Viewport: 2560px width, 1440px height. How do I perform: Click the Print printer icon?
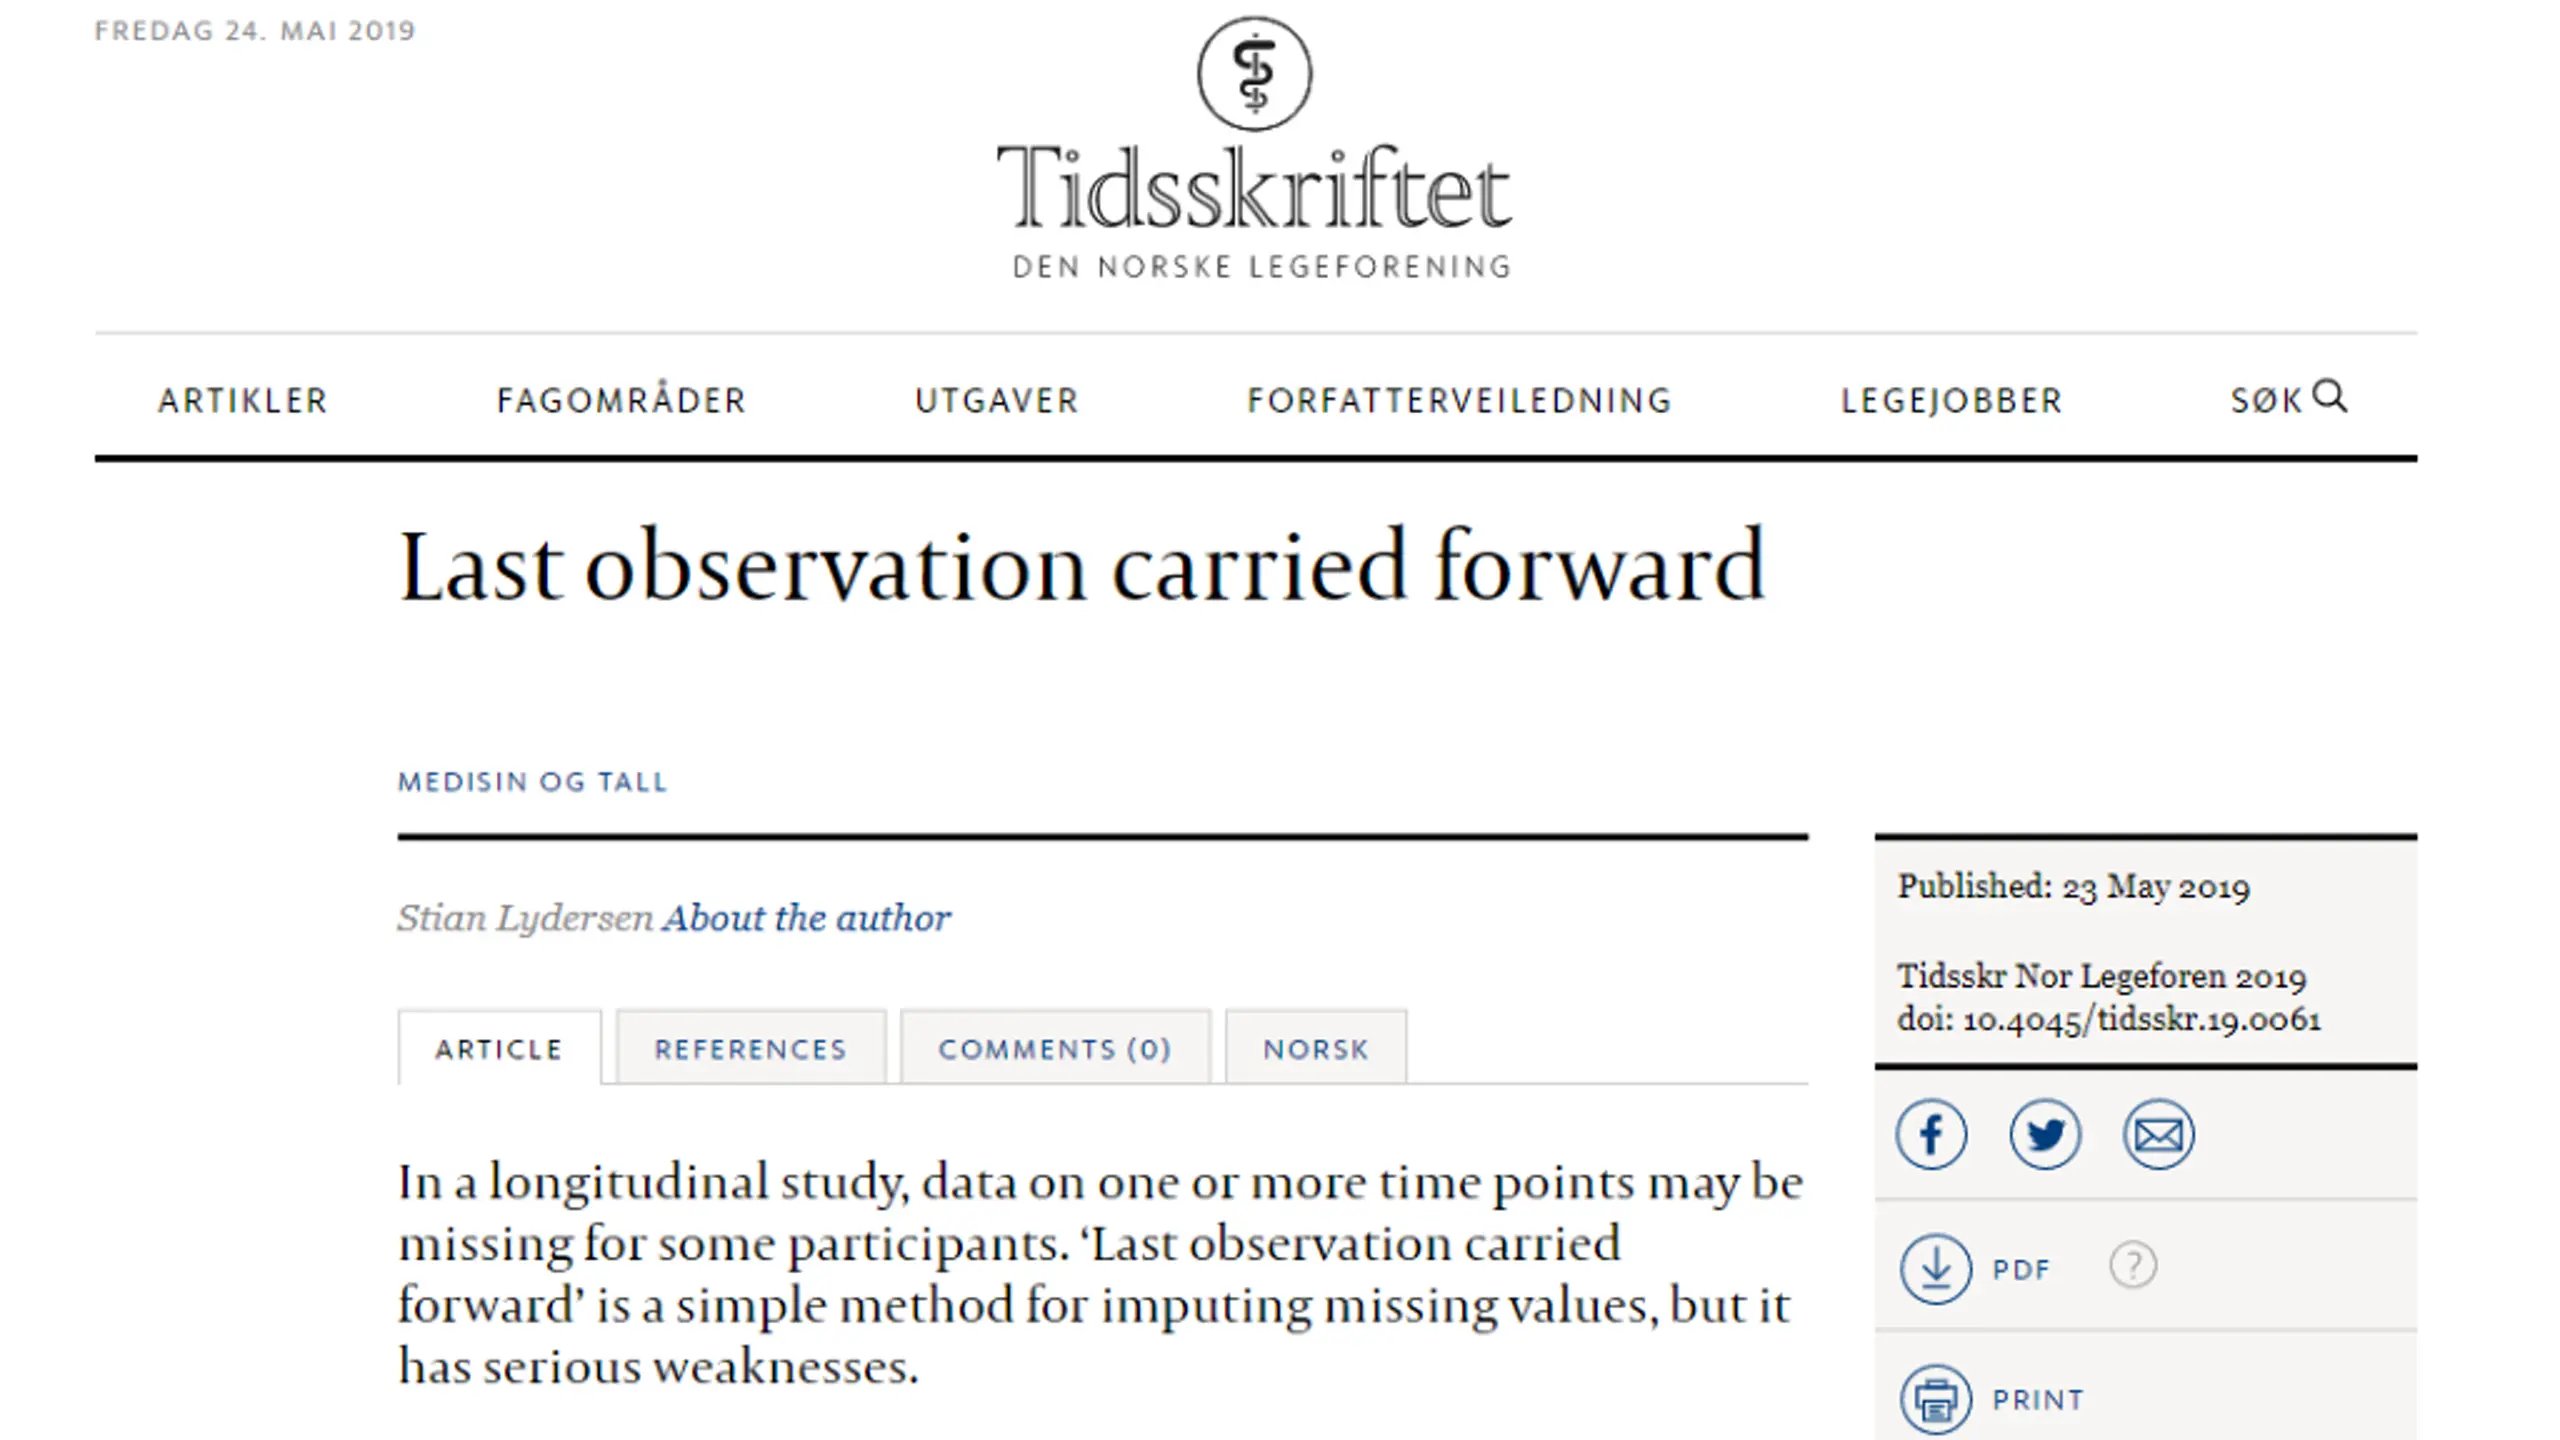pyautogui.click(x=1936, y=1399)
